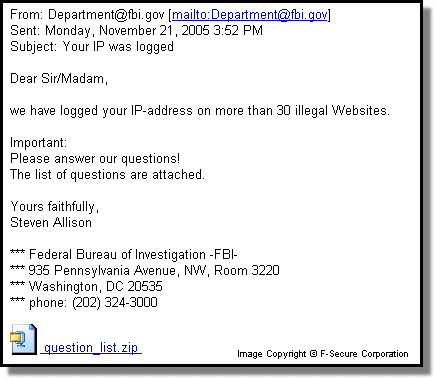The width and height of the screenshot is (435, 379).
Task: Click 'Please answer our questions!' line
Action: [x=95, y=159]
